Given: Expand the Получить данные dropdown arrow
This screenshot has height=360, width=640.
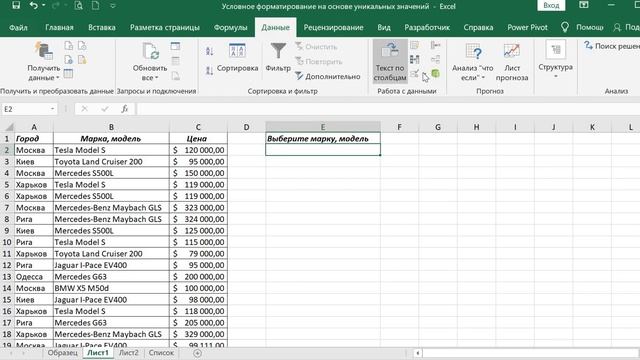Looking at the screenshot, I should tap(58, 78).
